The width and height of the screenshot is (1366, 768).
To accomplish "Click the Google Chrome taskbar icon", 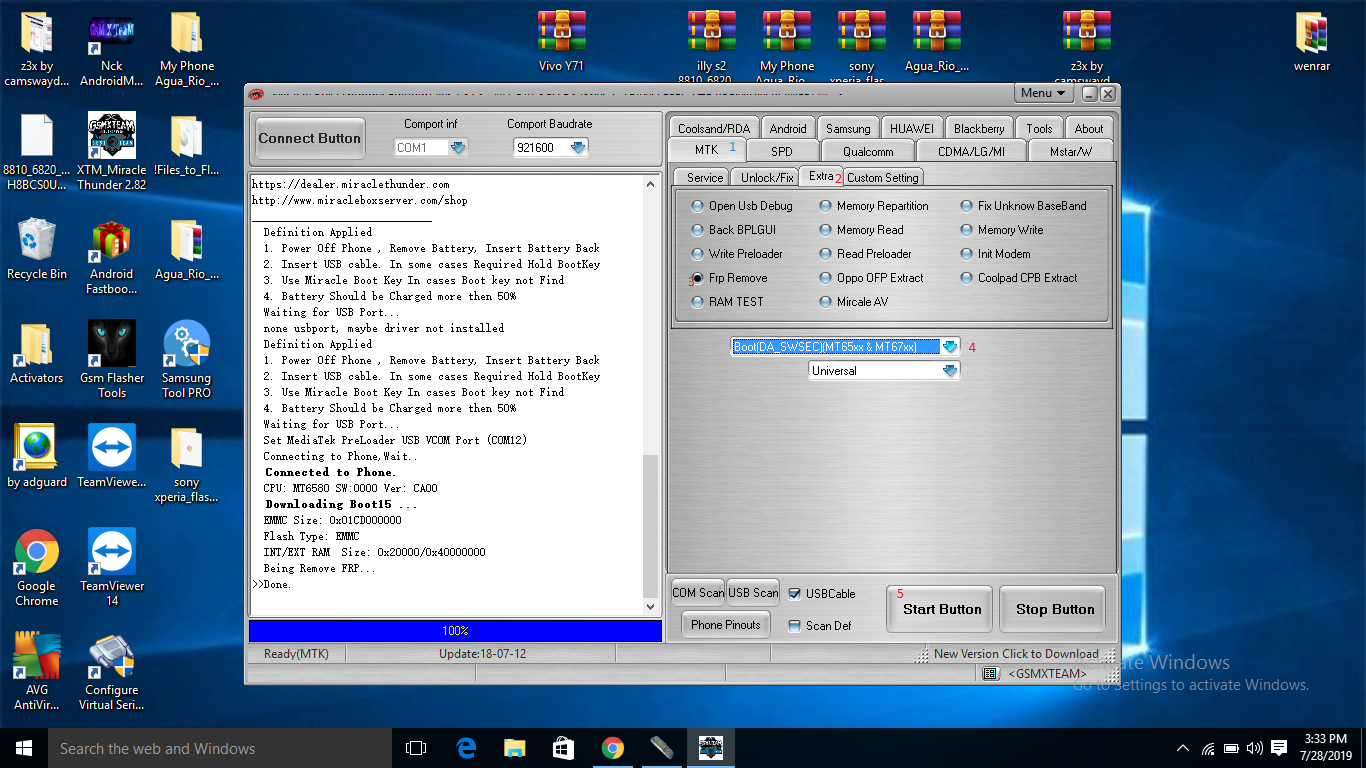I will (613, 748).
